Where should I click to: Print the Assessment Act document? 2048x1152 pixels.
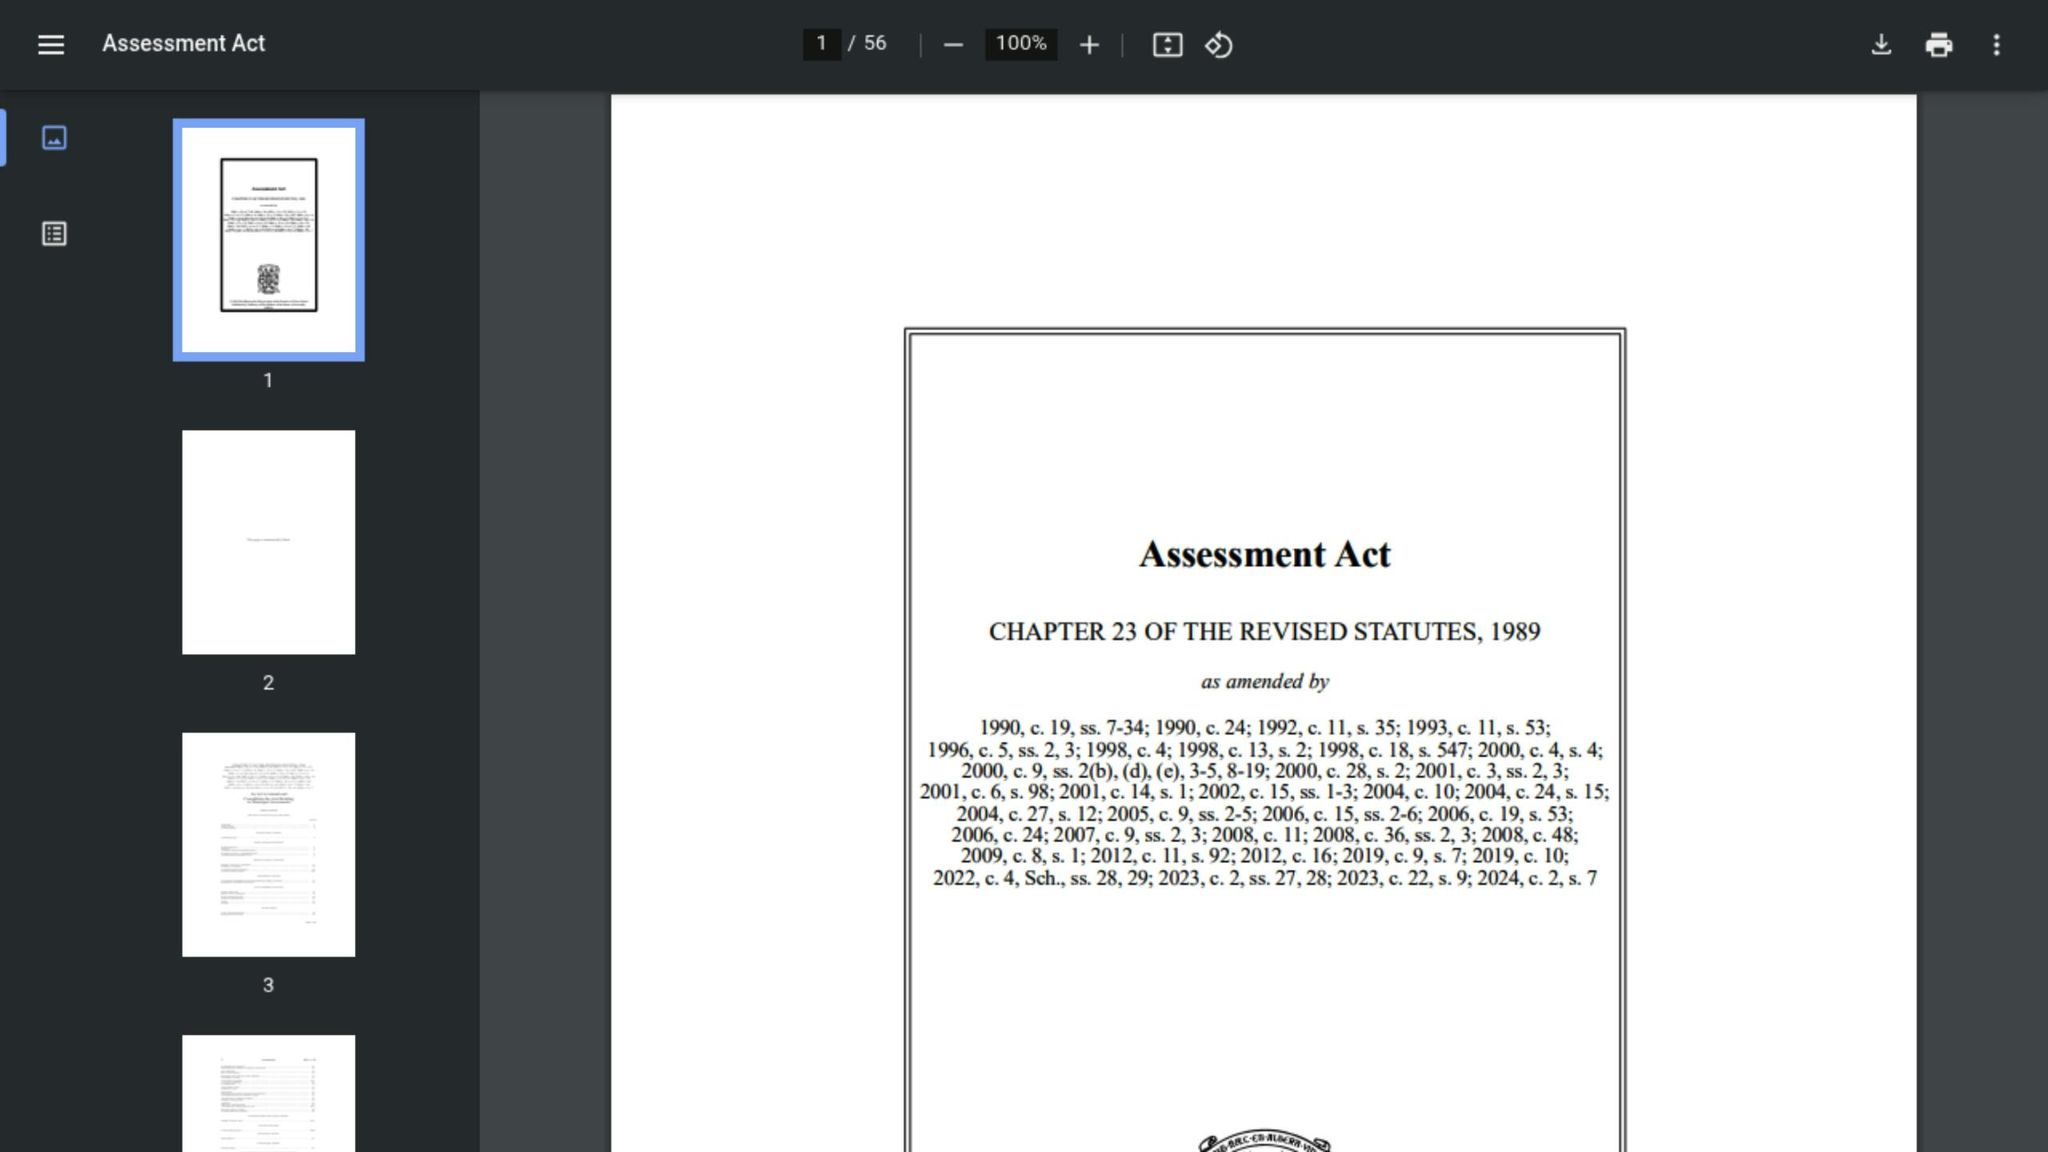[1939, 44]
